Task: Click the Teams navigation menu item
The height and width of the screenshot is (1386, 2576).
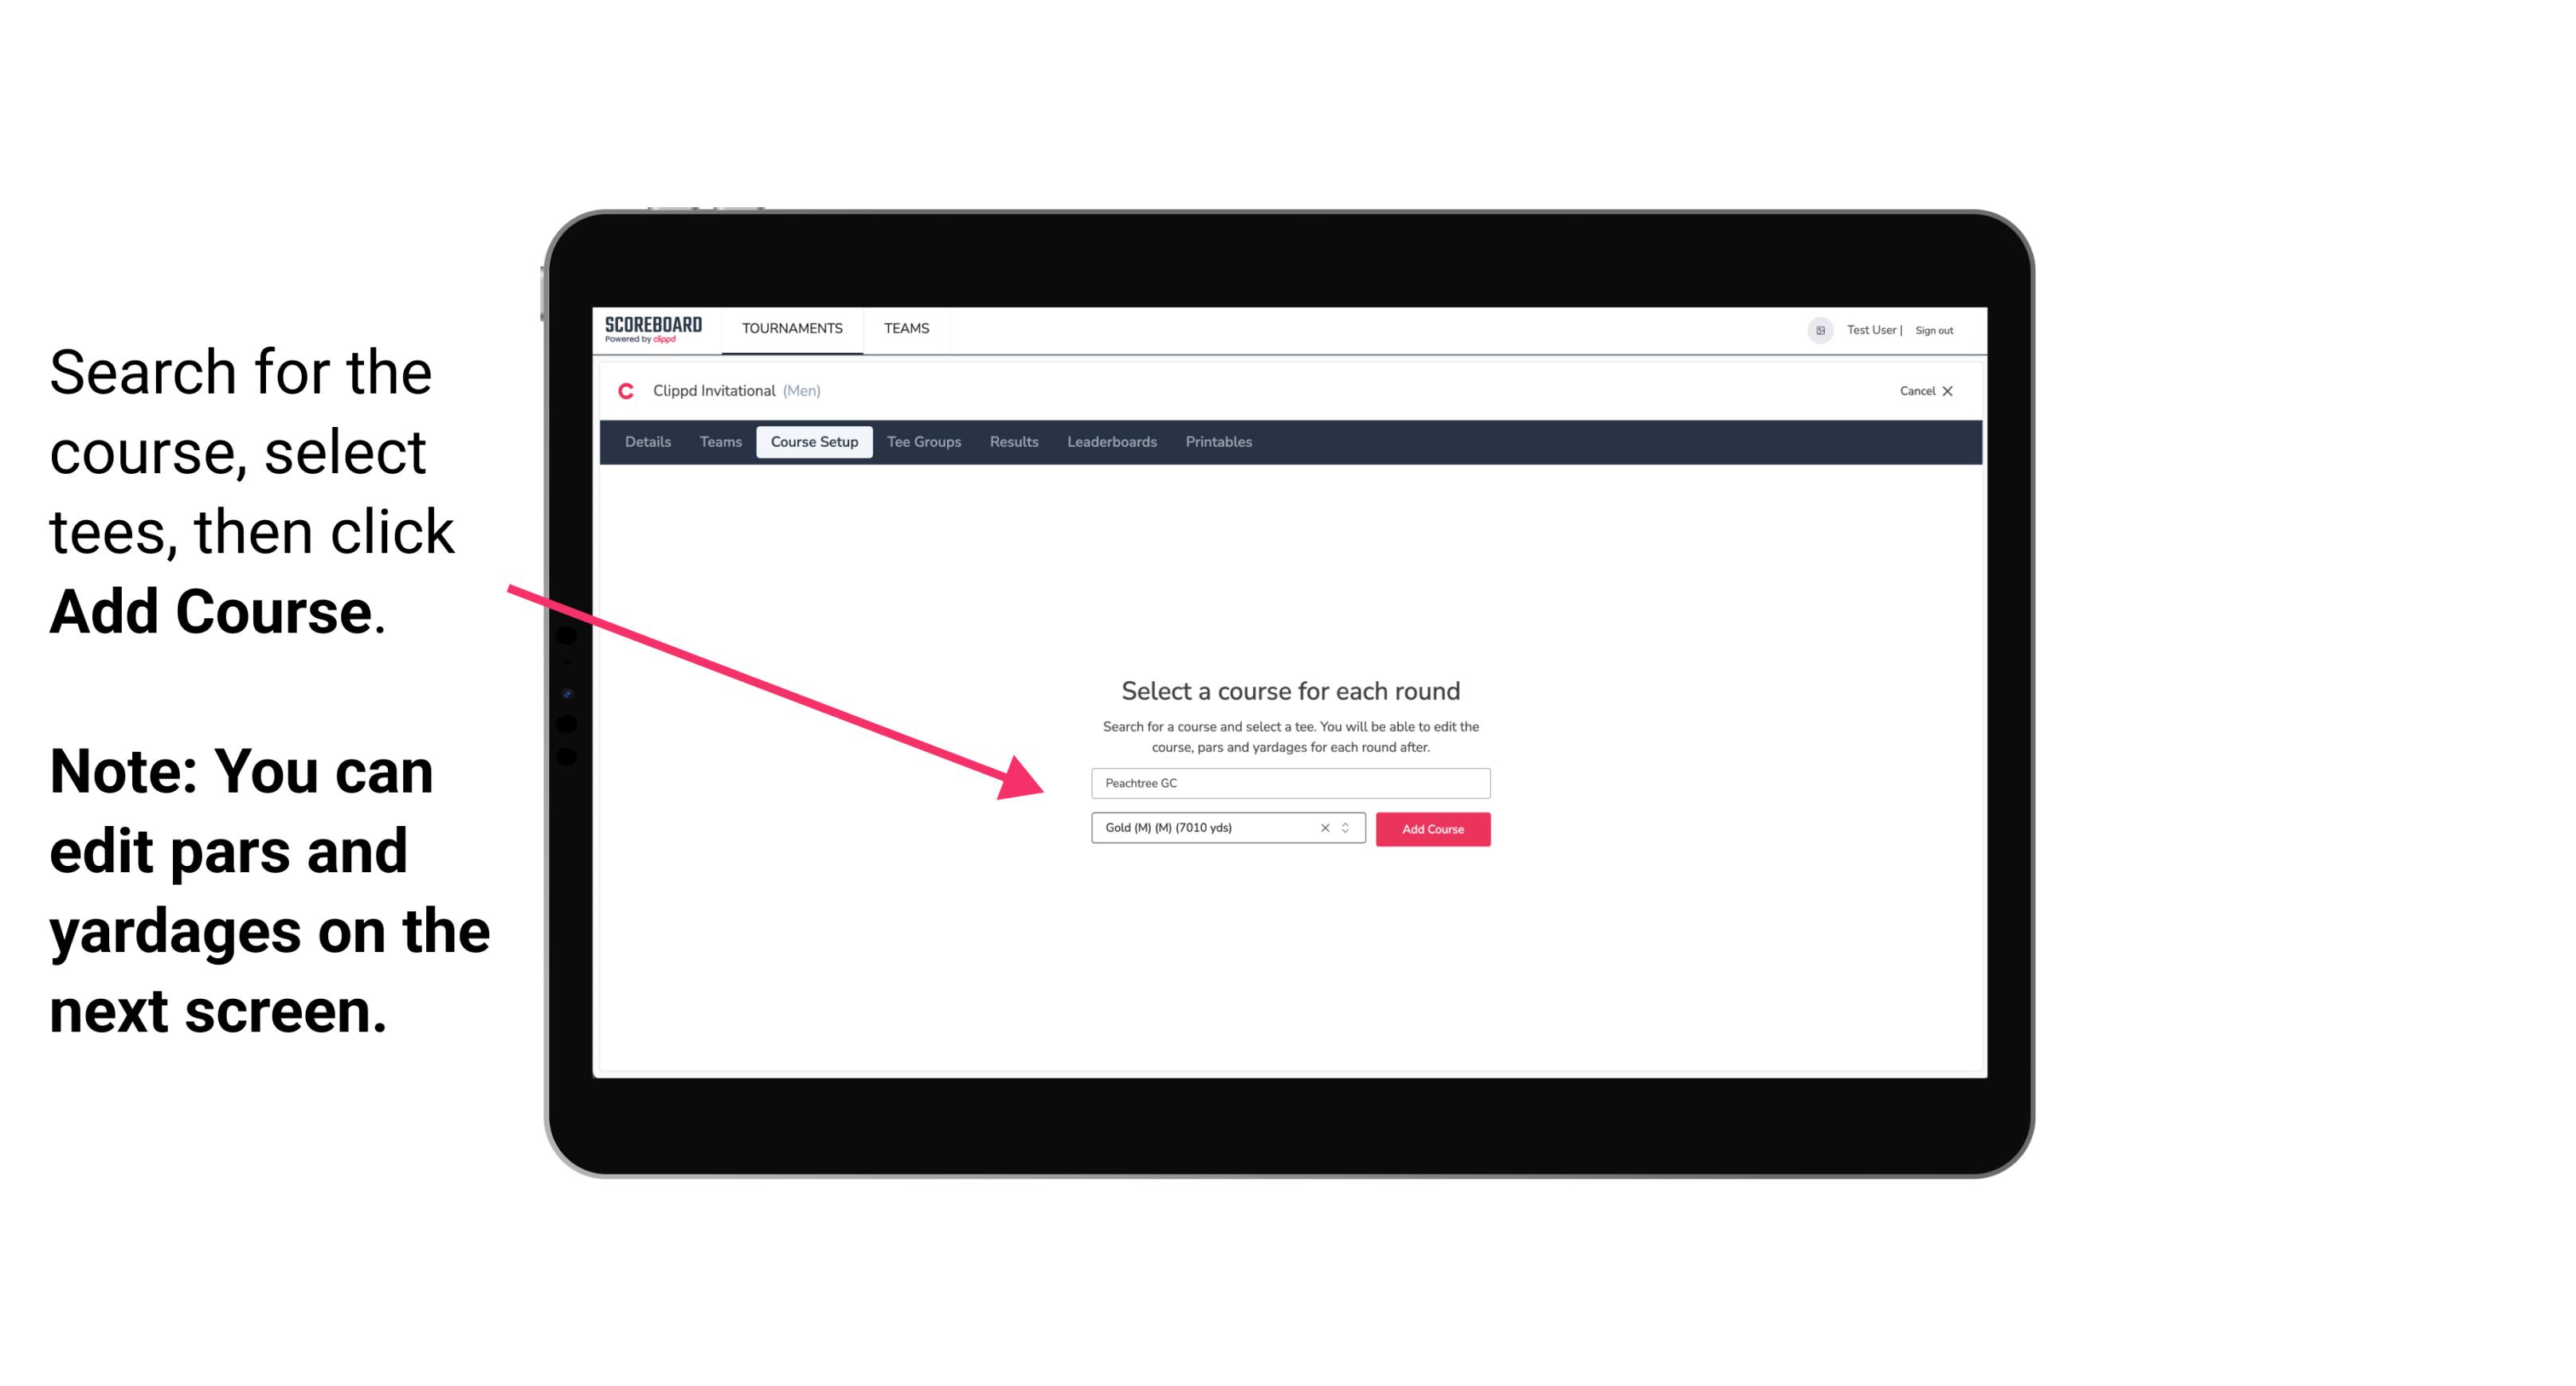Action: point(904,330)
